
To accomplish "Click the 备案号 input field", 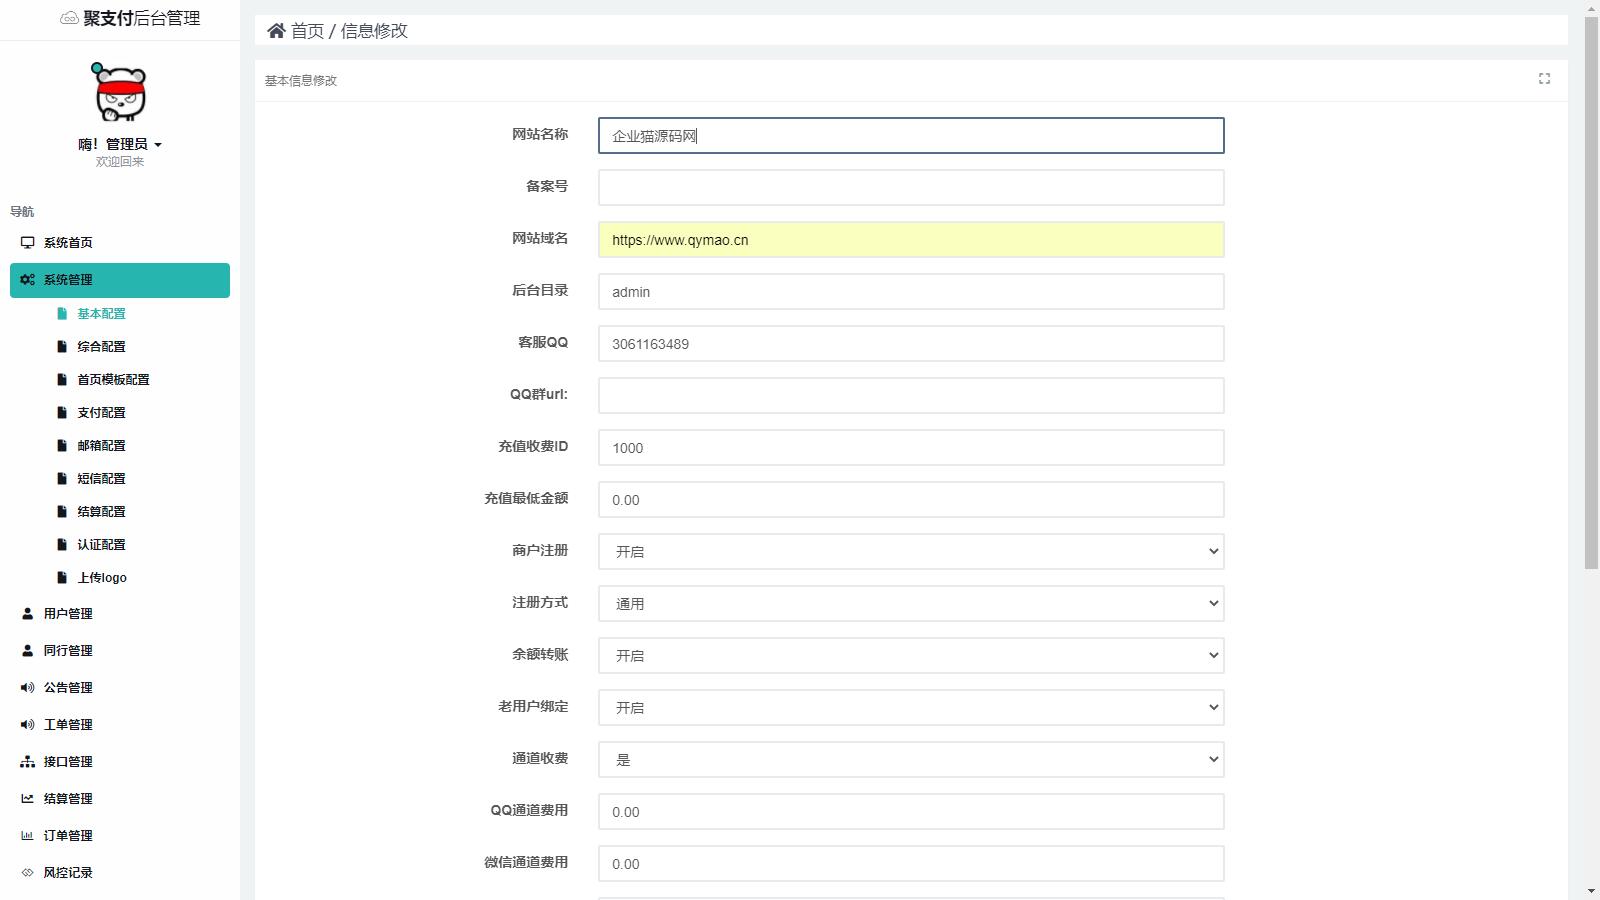I will (910, 188).
